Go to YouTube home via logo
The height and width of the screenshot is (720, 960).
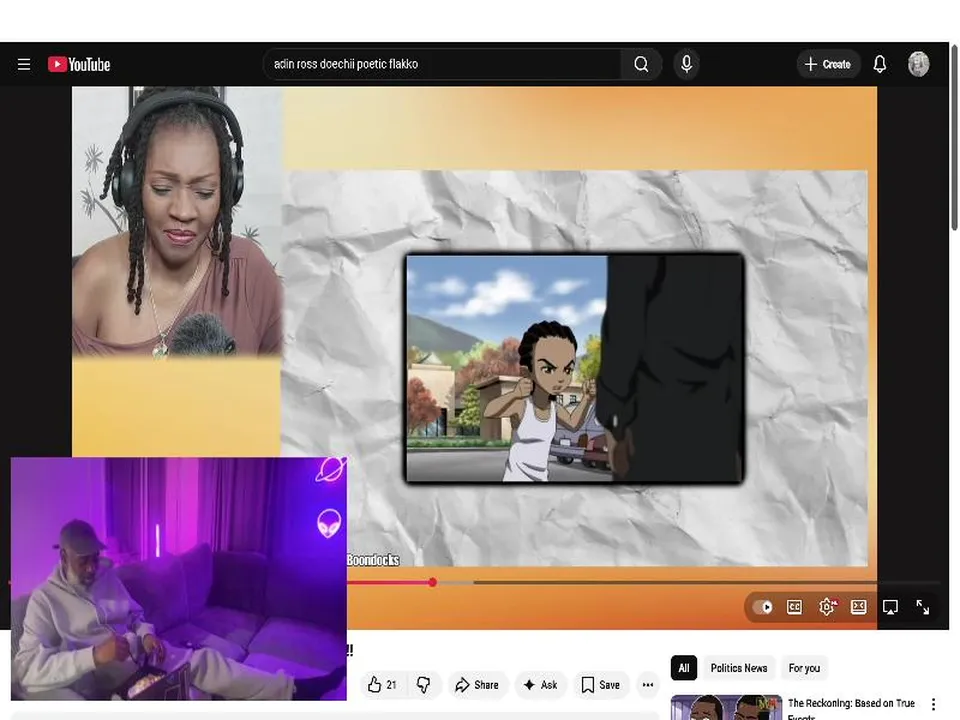point(79,64)
